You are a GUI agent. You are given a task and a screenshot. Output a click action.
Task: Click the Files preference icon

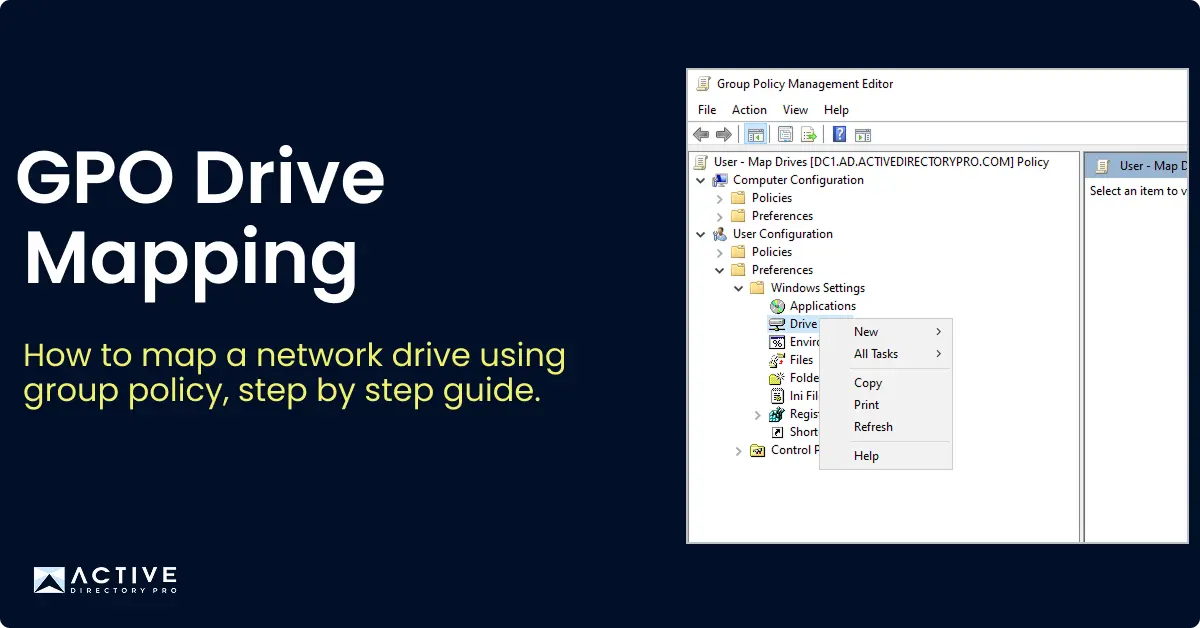coord(777,360)
